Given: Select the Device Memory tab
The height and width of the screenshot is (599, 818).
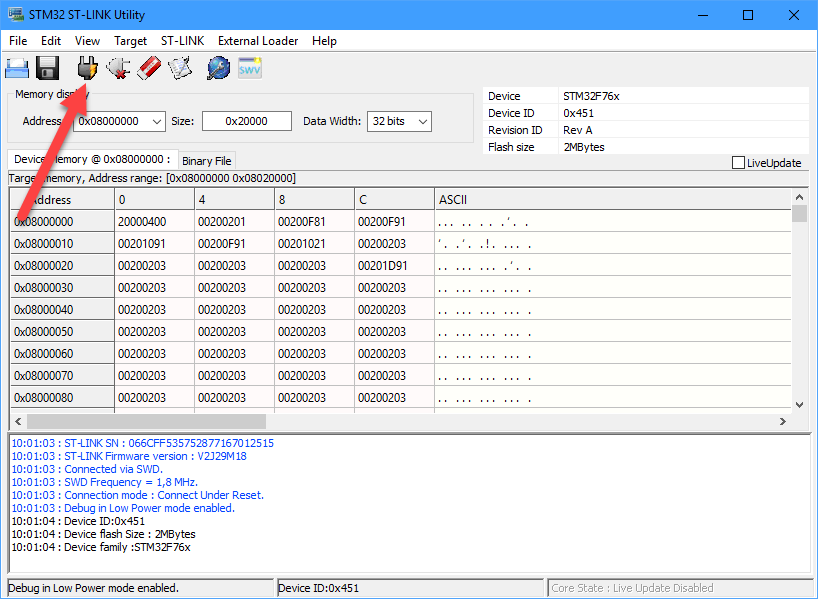Looking at the screenshot, I should click(x=92, y=159).
